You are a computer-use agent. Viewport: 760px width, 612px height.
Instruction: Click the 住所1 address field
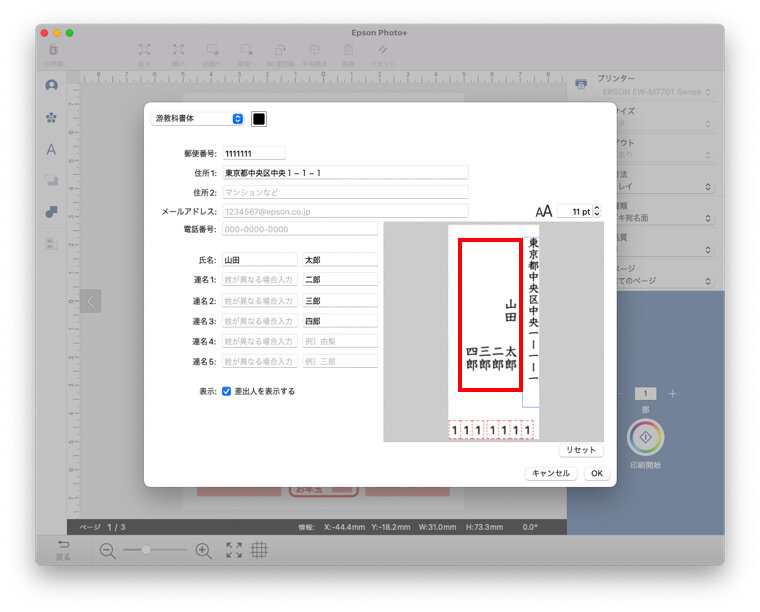[345, 173]
